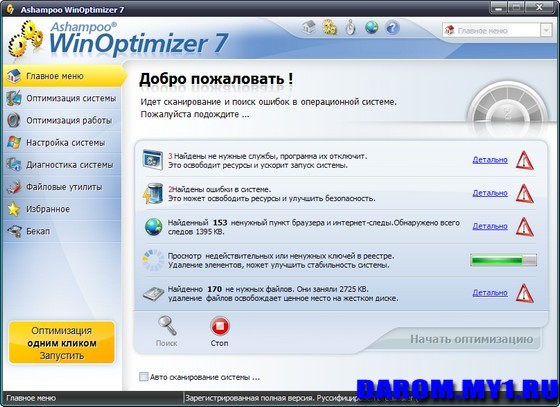Open Файловые утилиты section
Viewport: 560px width, 407px height.
[x=62, y=187]
